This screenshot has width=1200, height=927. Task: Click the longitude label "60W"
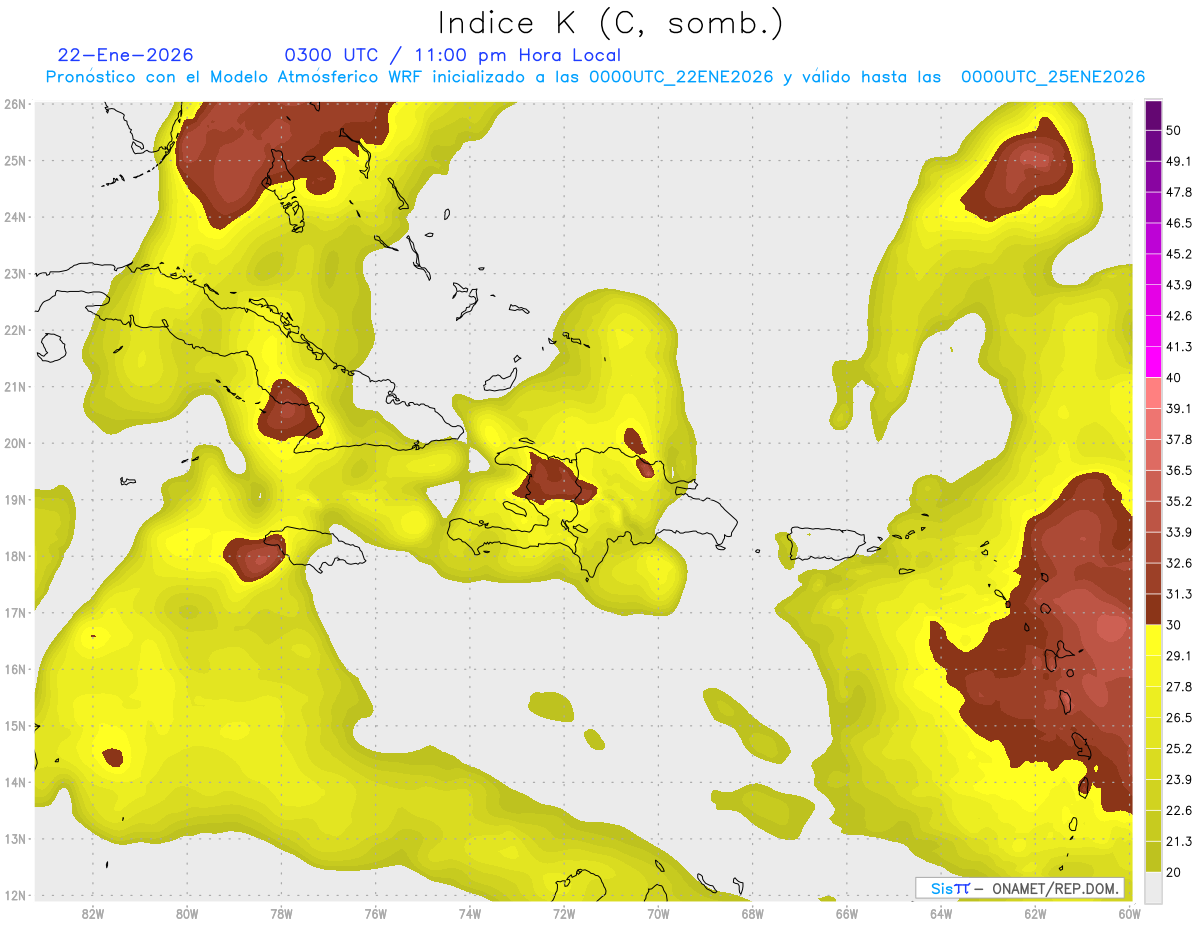[x=1129, y=914]
